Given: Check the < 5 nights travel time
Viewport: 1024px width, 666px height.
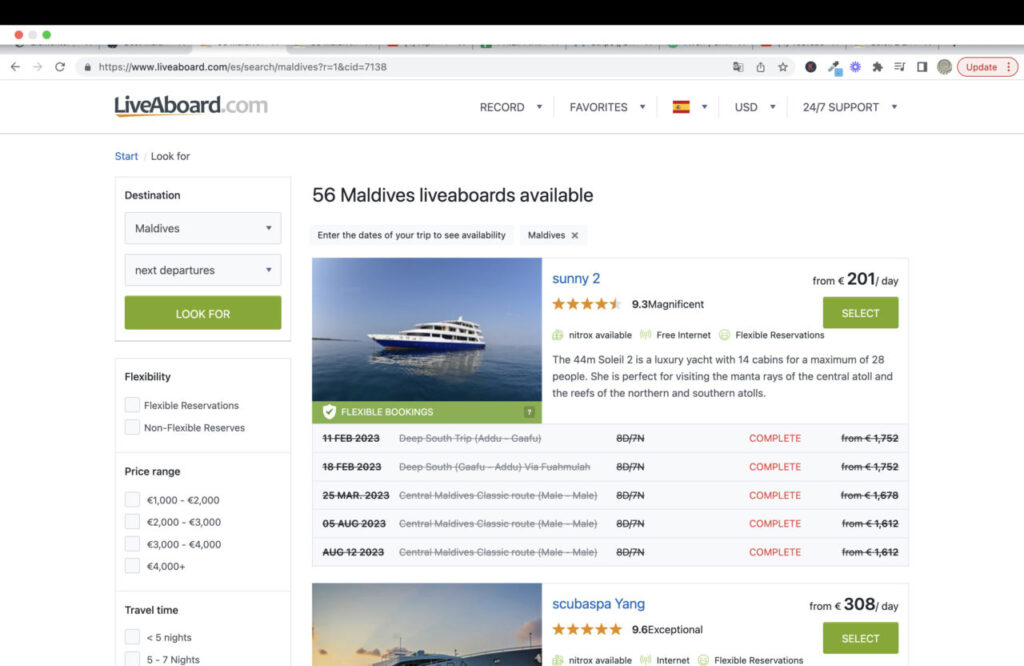Looking at the screenshot, I should point(132,637).
